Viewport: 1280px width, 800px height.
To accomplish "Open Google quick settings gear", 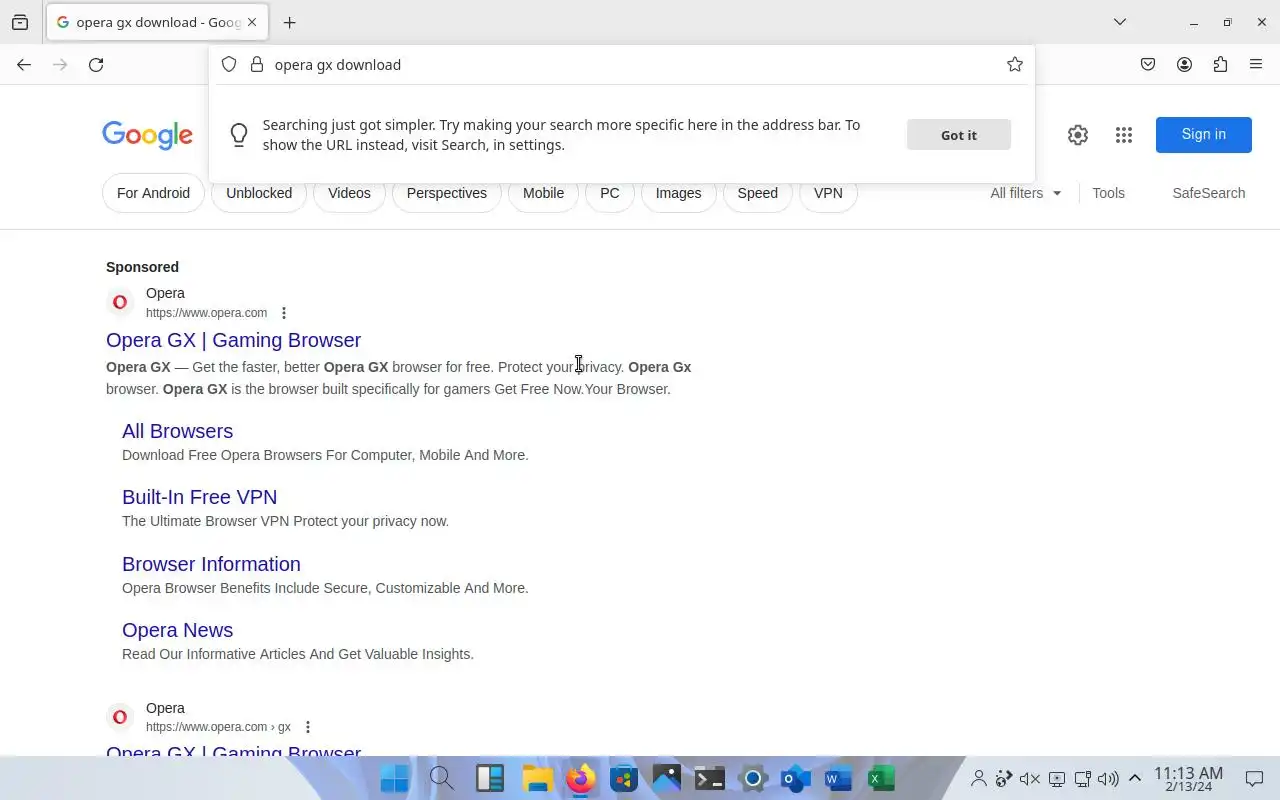I will (1077, 135).
